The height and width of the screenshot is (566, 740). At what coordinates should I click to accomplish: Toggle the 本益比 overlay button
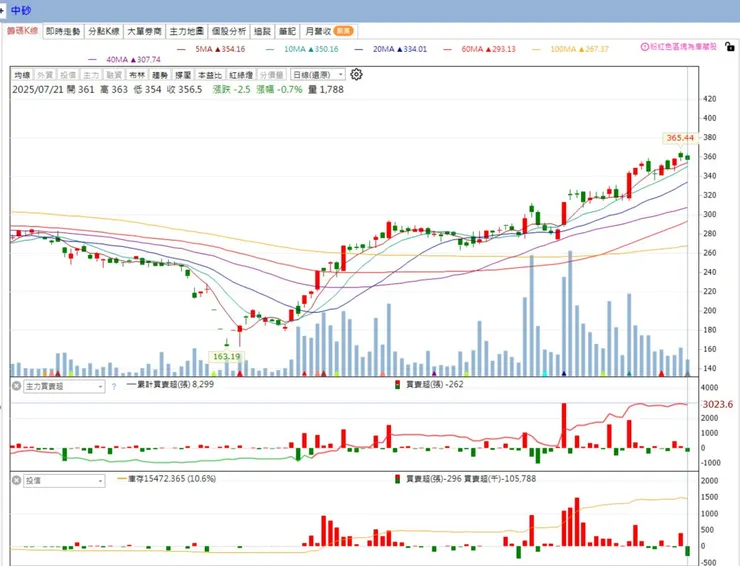(x=210, y=75)
